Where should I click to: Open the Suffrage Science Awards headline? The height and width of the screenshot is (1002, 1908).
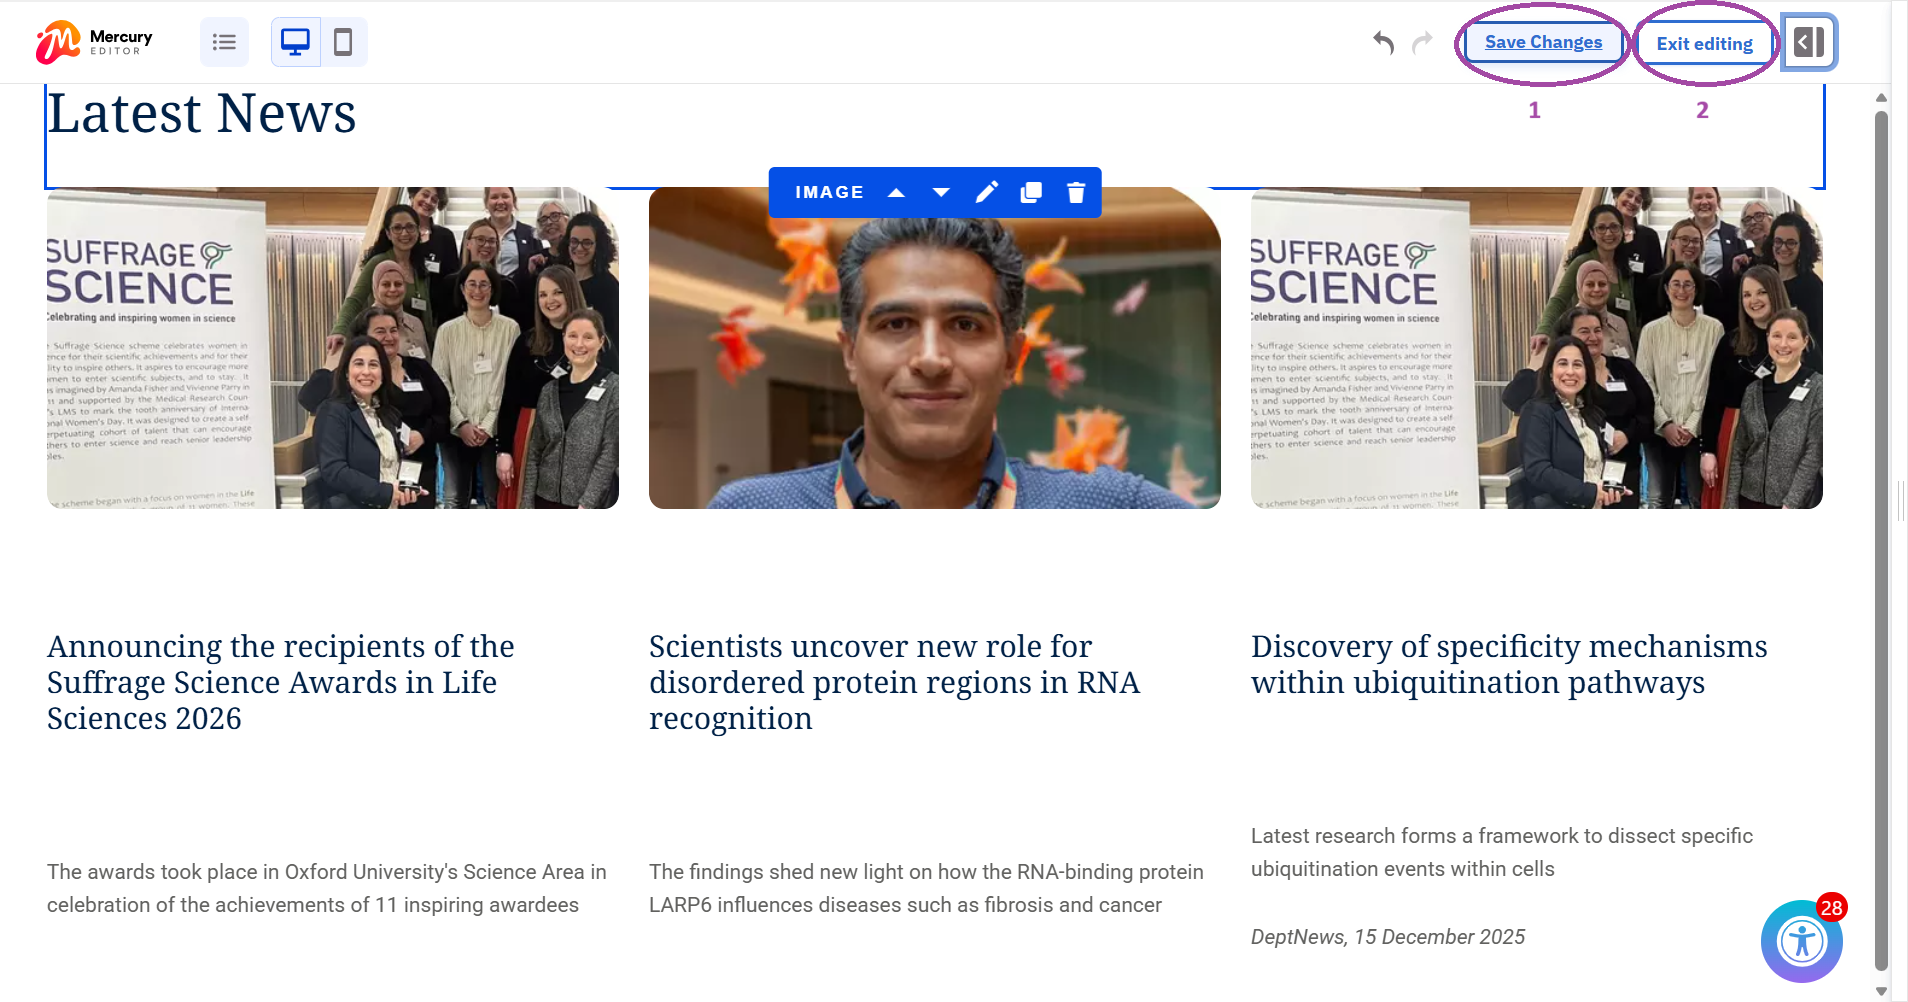click(280, 682)
